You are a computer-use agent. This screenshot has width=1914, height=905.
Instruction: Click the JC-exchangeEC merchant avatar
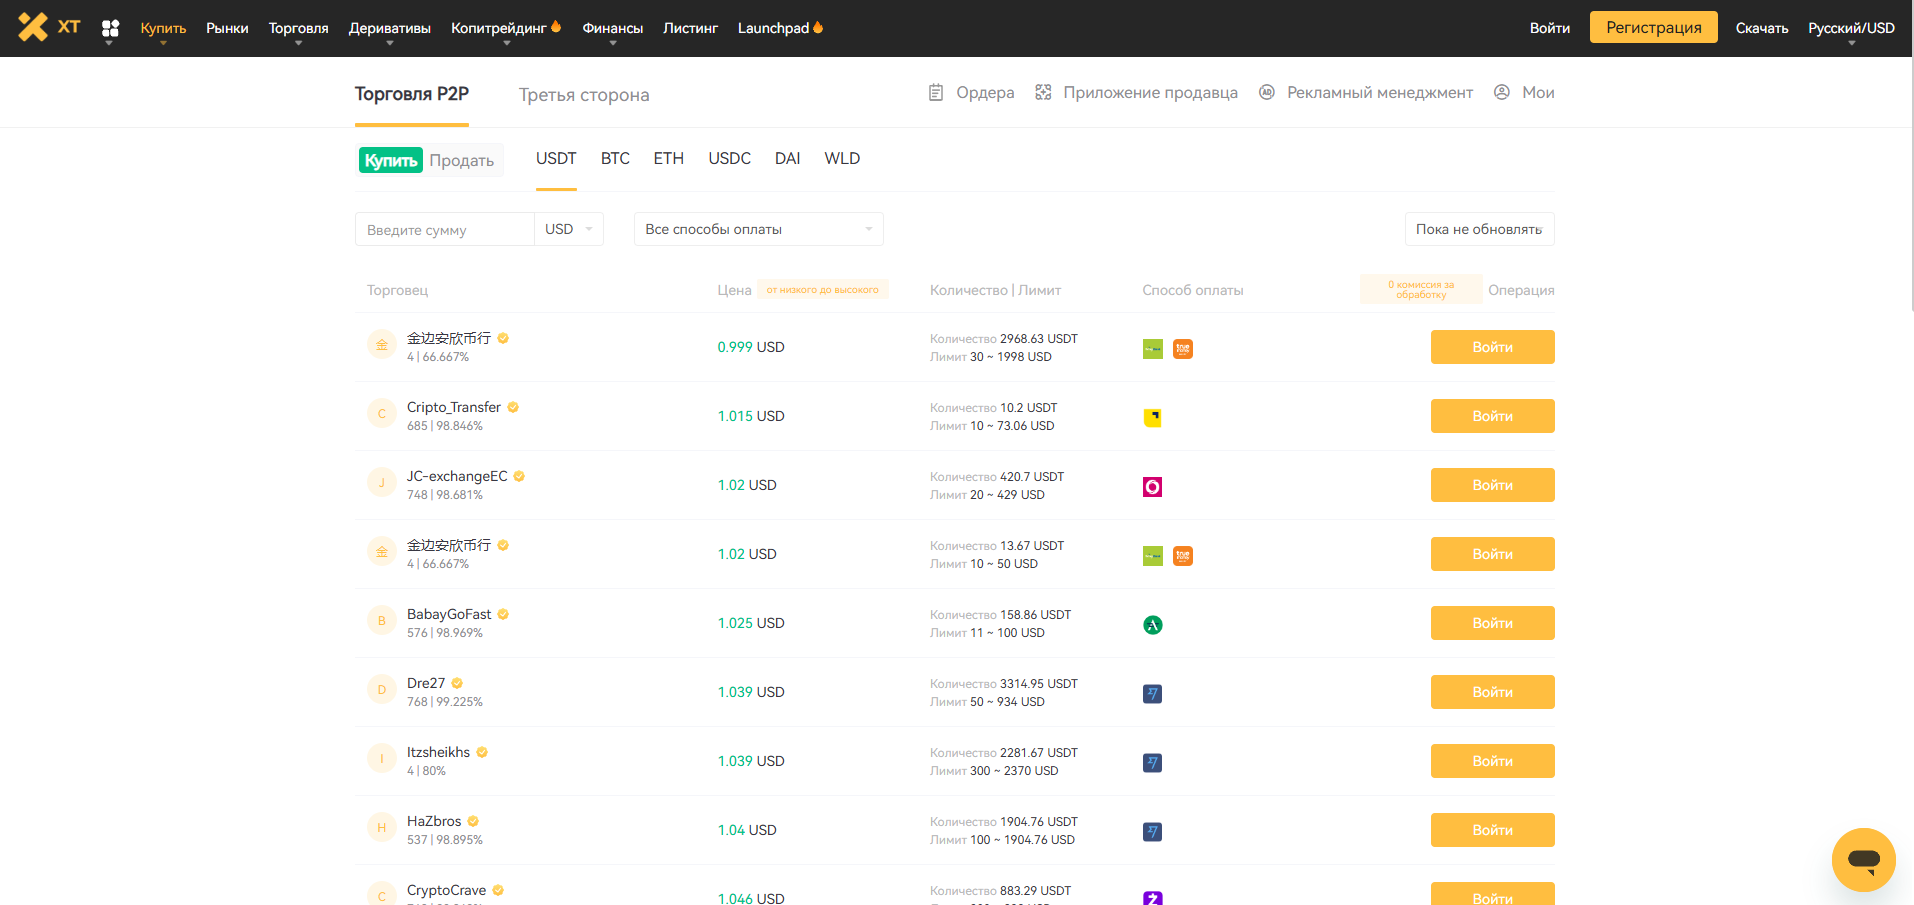(x=382, y=483)
